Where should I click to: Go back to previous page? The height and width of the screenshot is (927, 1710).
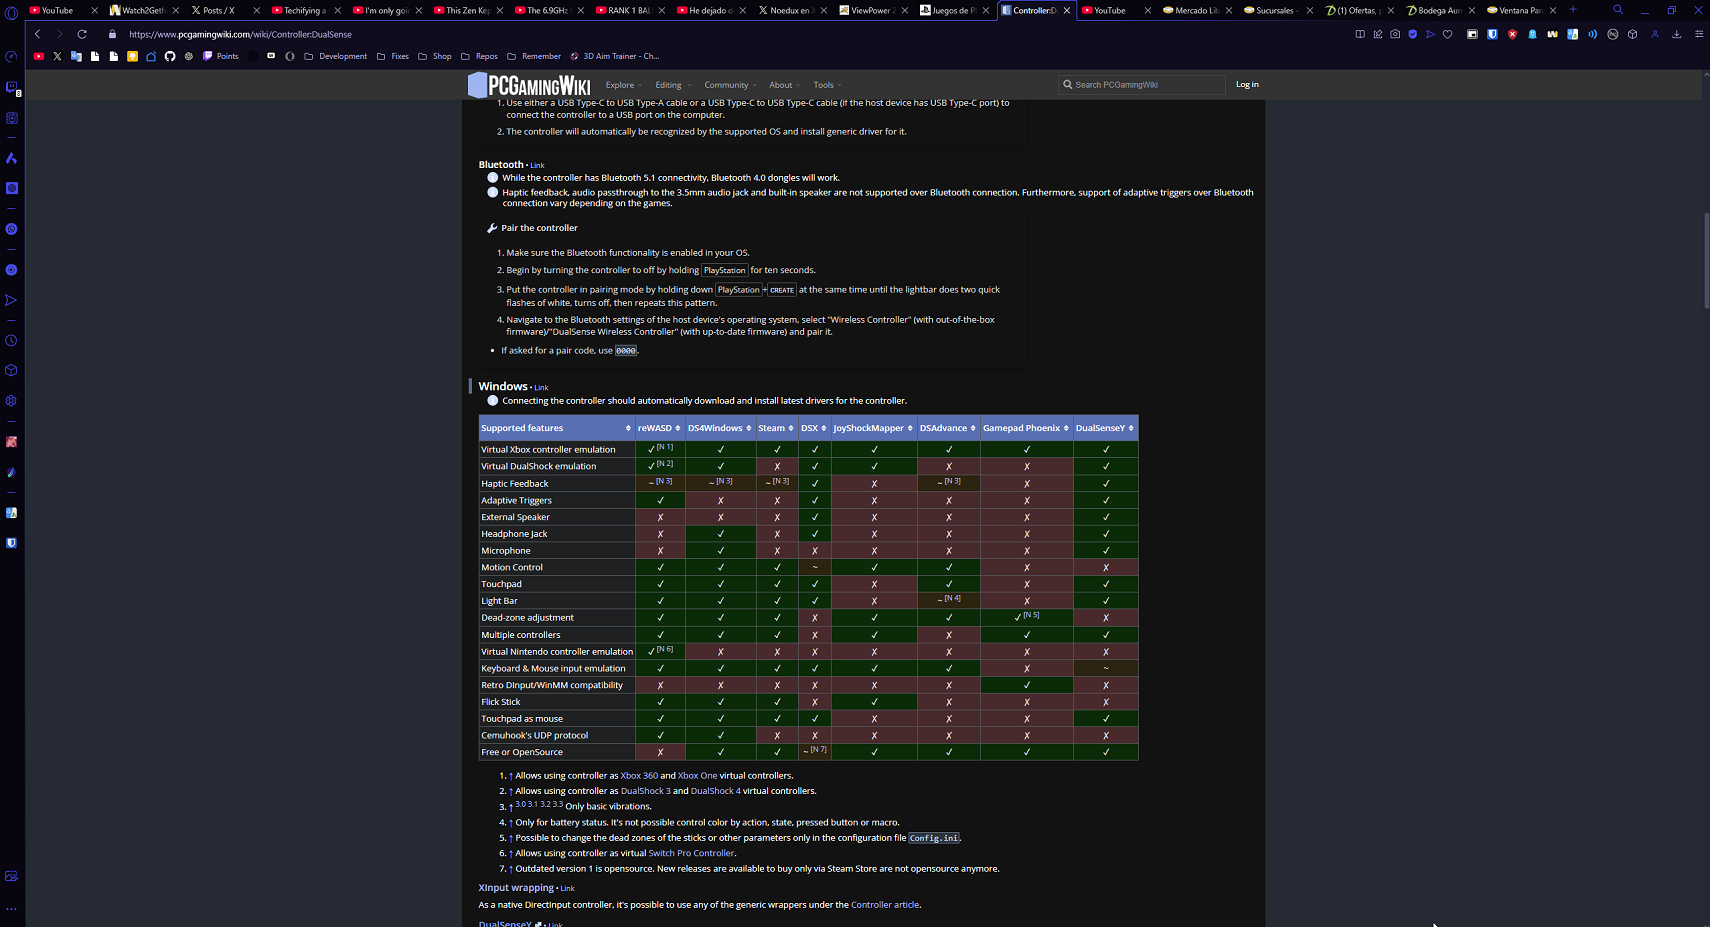[x=38, y=34]
